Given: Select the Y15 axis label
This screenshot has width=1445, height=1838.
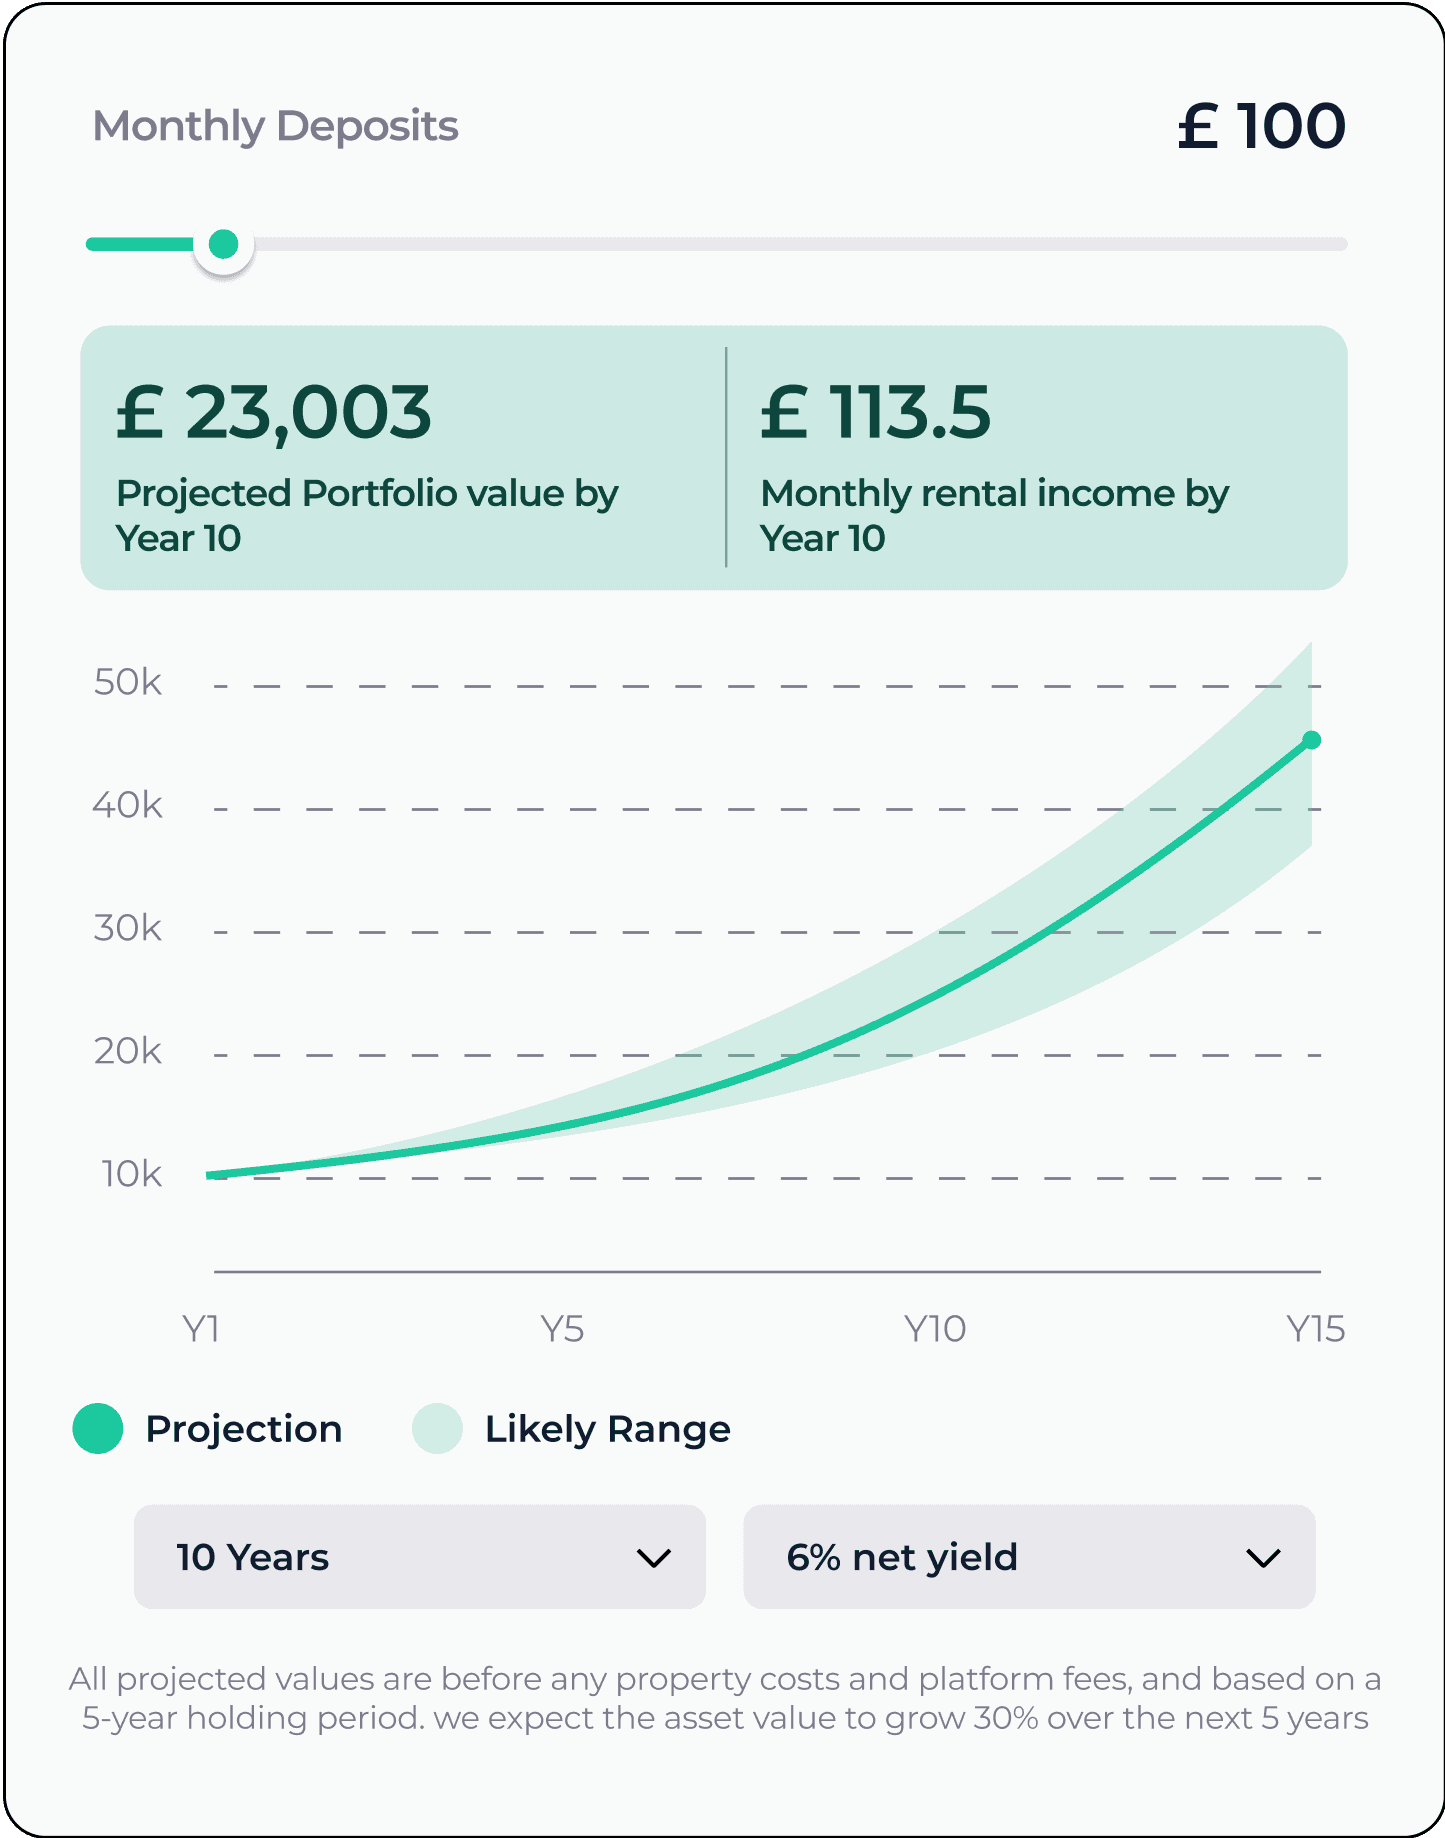Looking at the screenshot, I should [x=1315, y=1329].
